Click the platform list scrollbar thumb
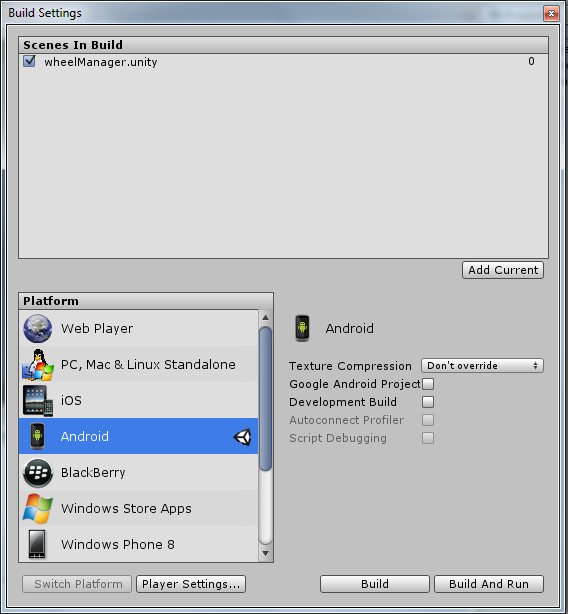The image size is (568, 614). click(x=265, y=399)
